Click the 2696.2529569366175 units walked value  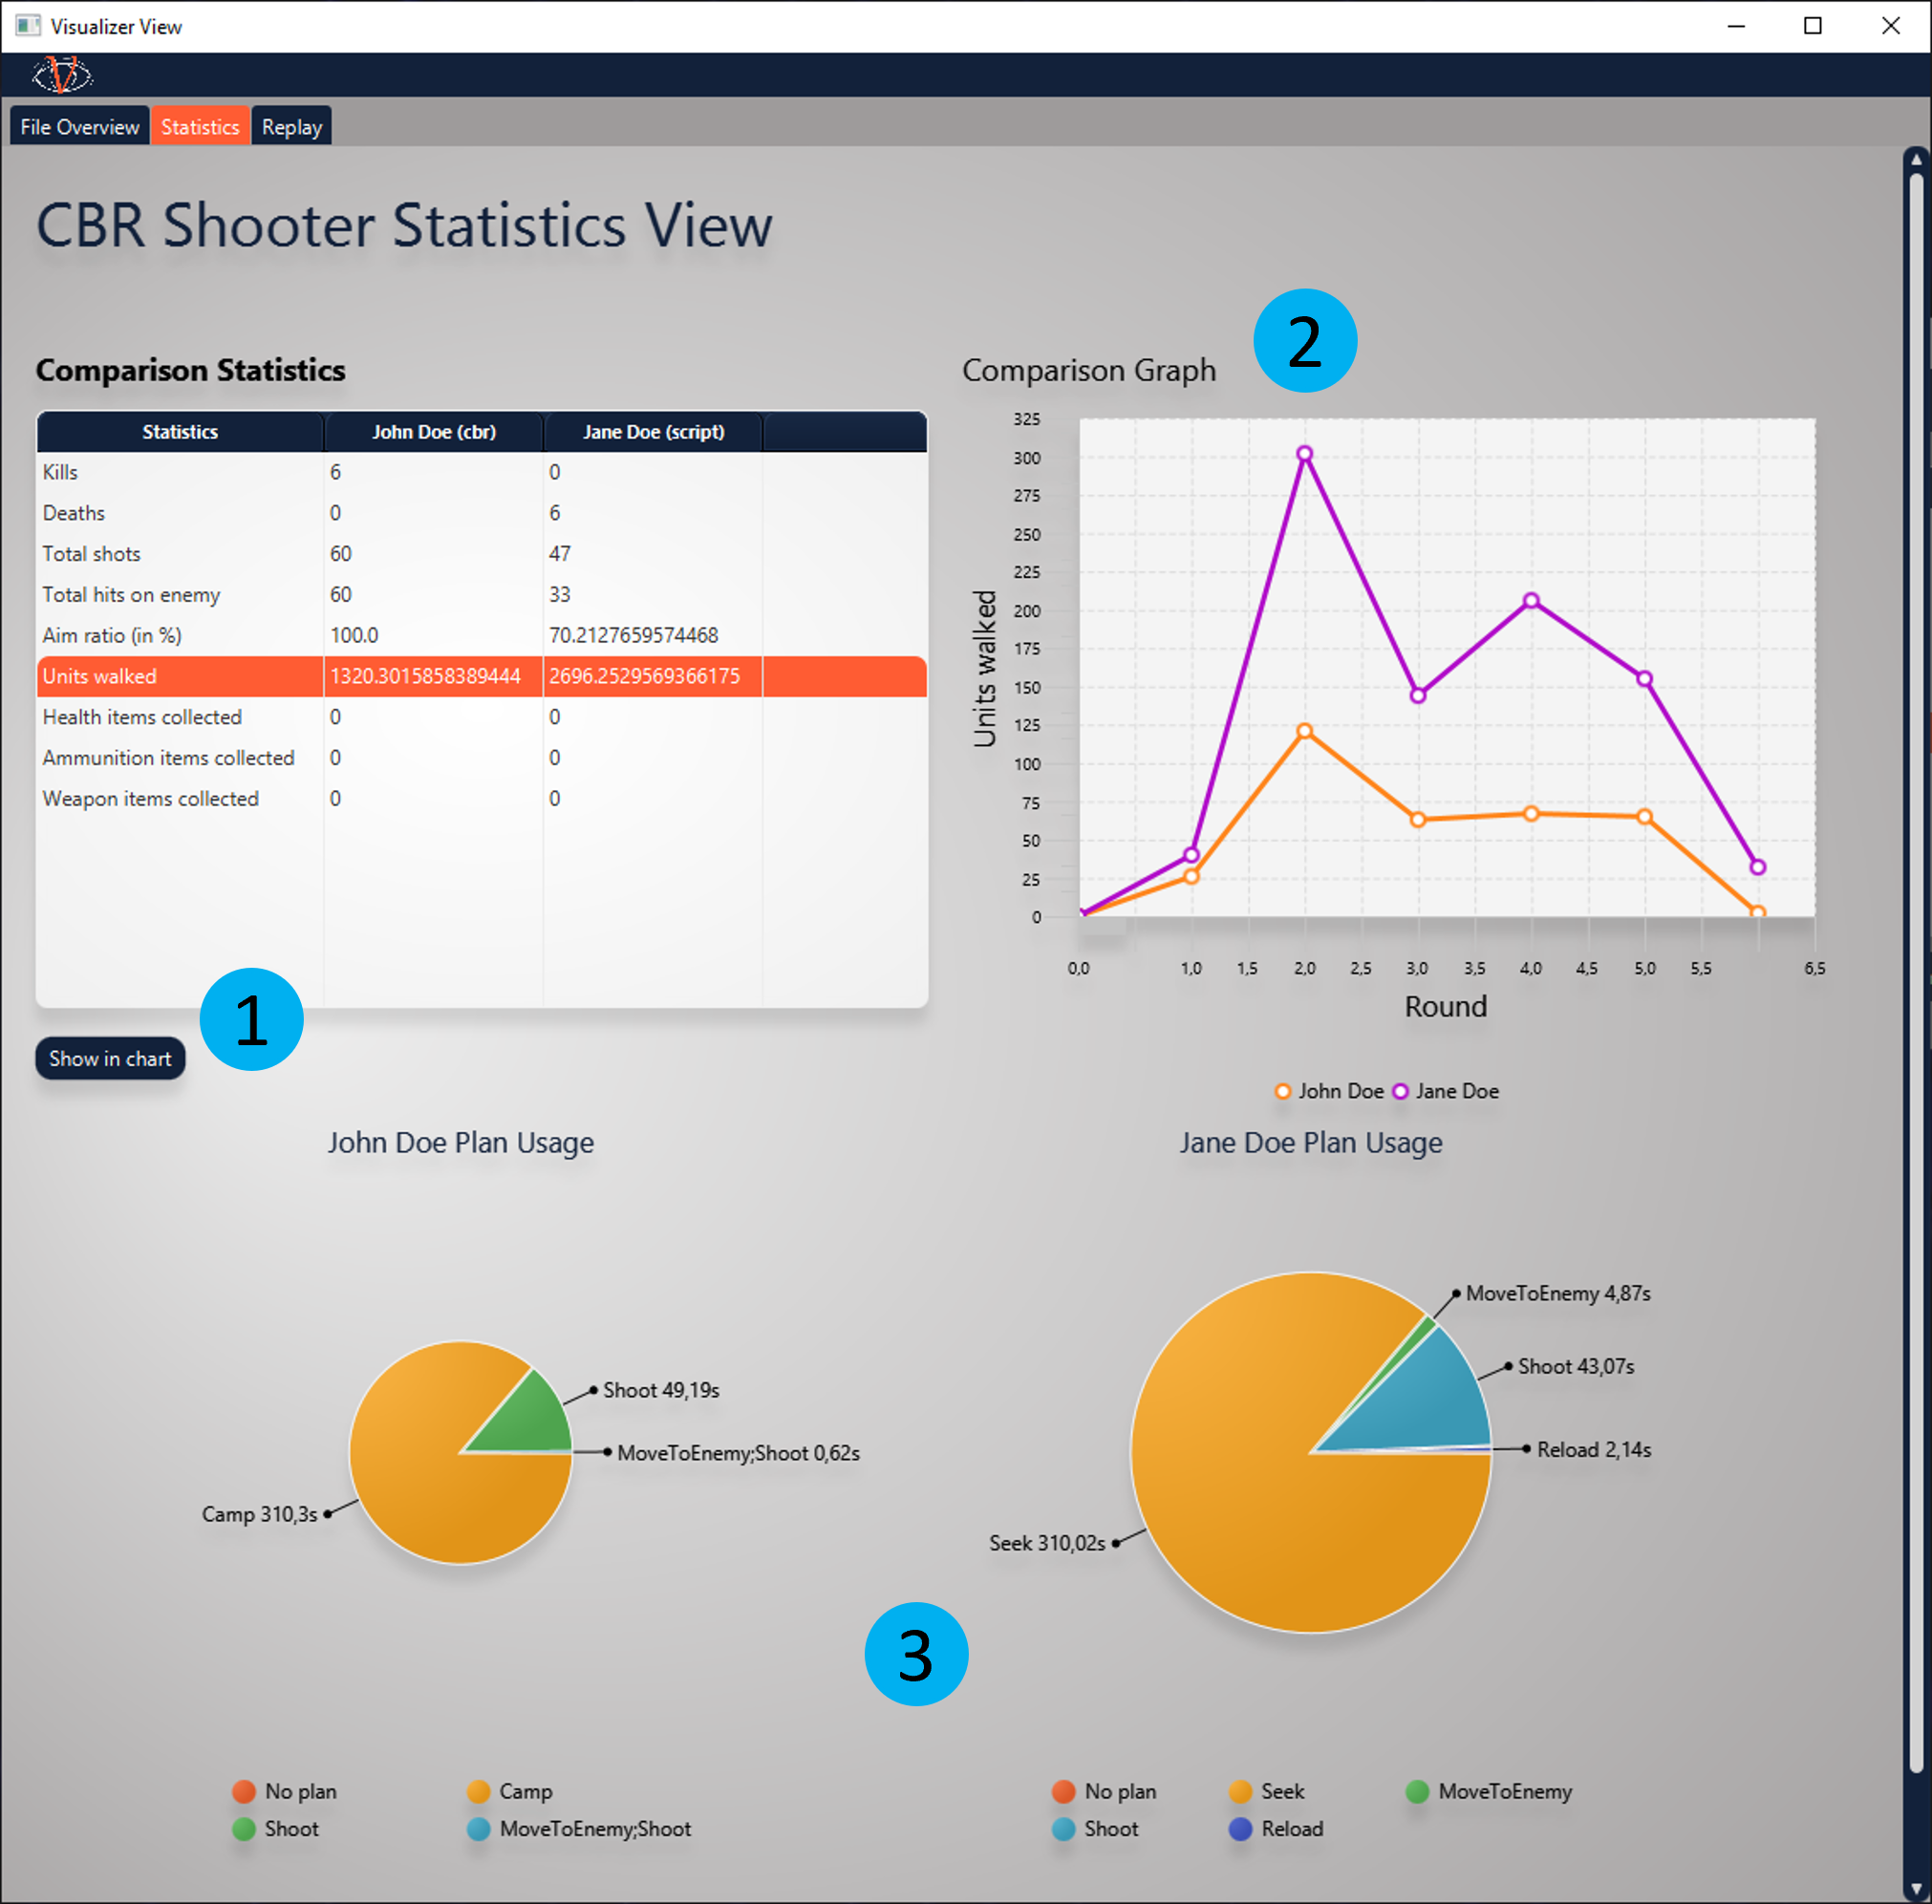[645, 677]
